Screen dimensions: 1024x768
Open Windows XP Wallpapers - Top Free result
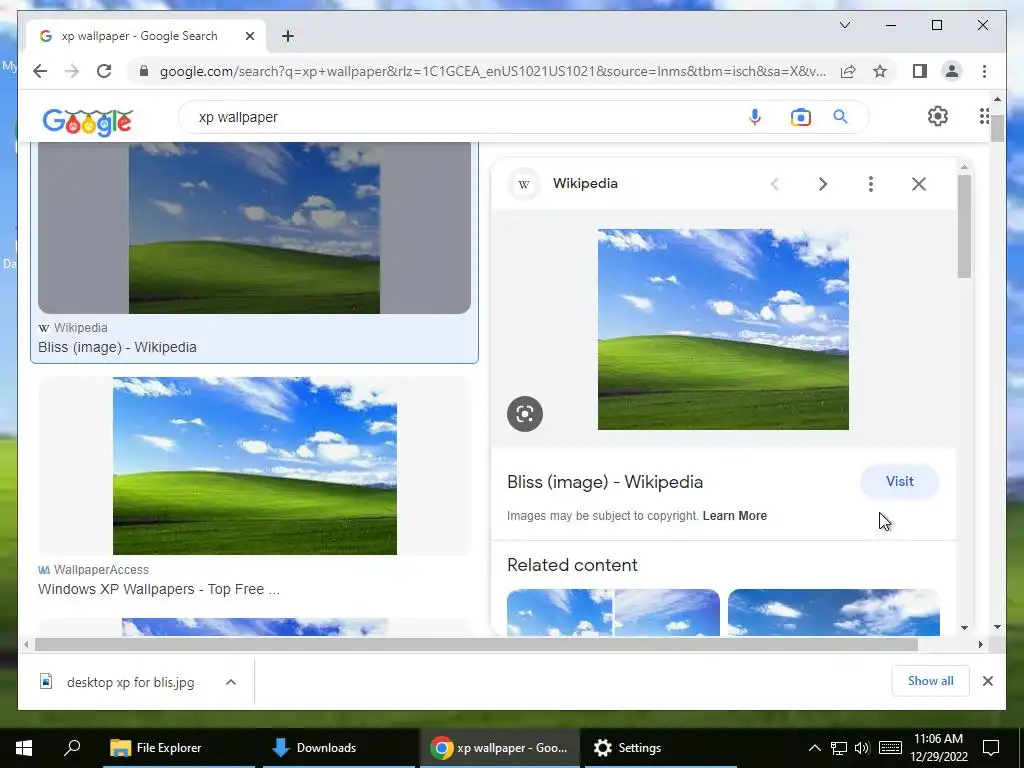pos(159,589)
